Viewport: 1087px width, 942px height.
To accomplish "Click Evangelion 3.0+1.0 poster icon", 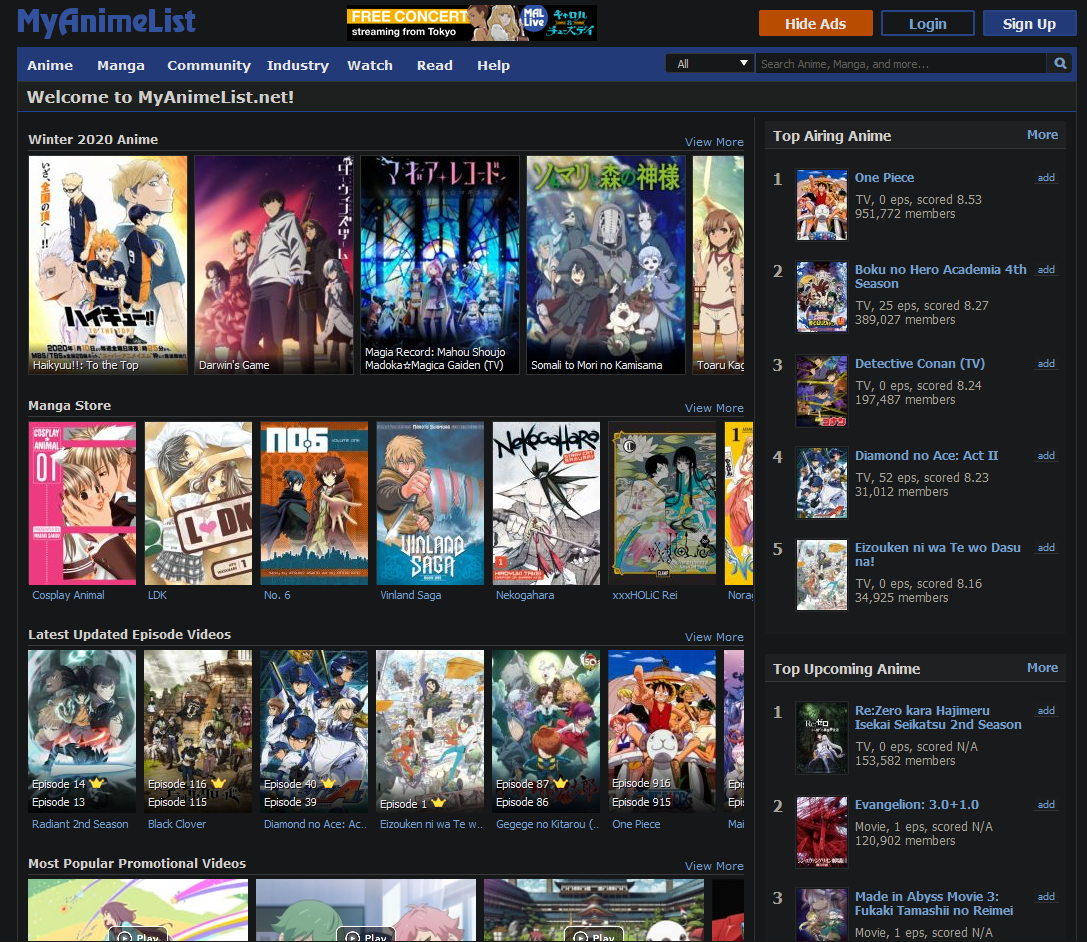I will pos(822,832).
